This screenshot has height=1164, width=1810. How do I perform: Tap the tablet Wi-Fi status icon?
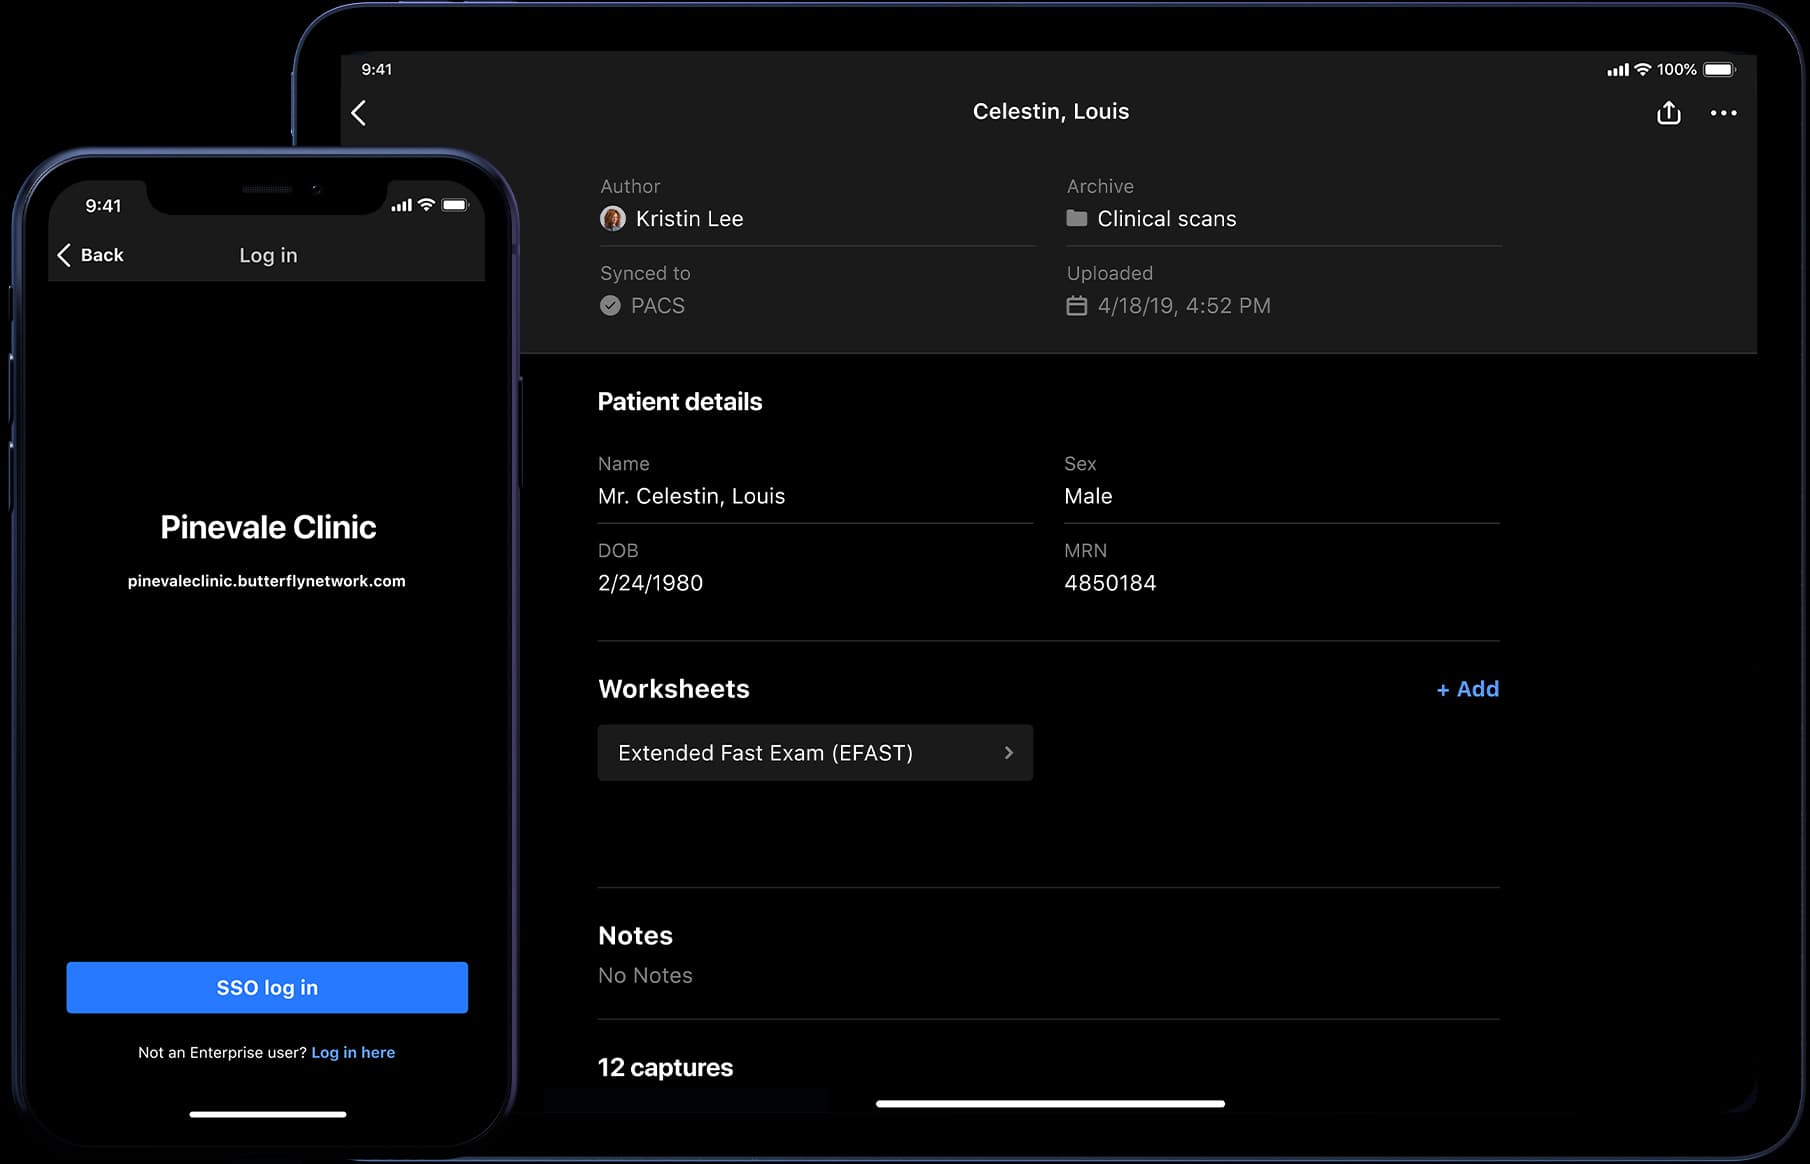(x=1643, y=69)
